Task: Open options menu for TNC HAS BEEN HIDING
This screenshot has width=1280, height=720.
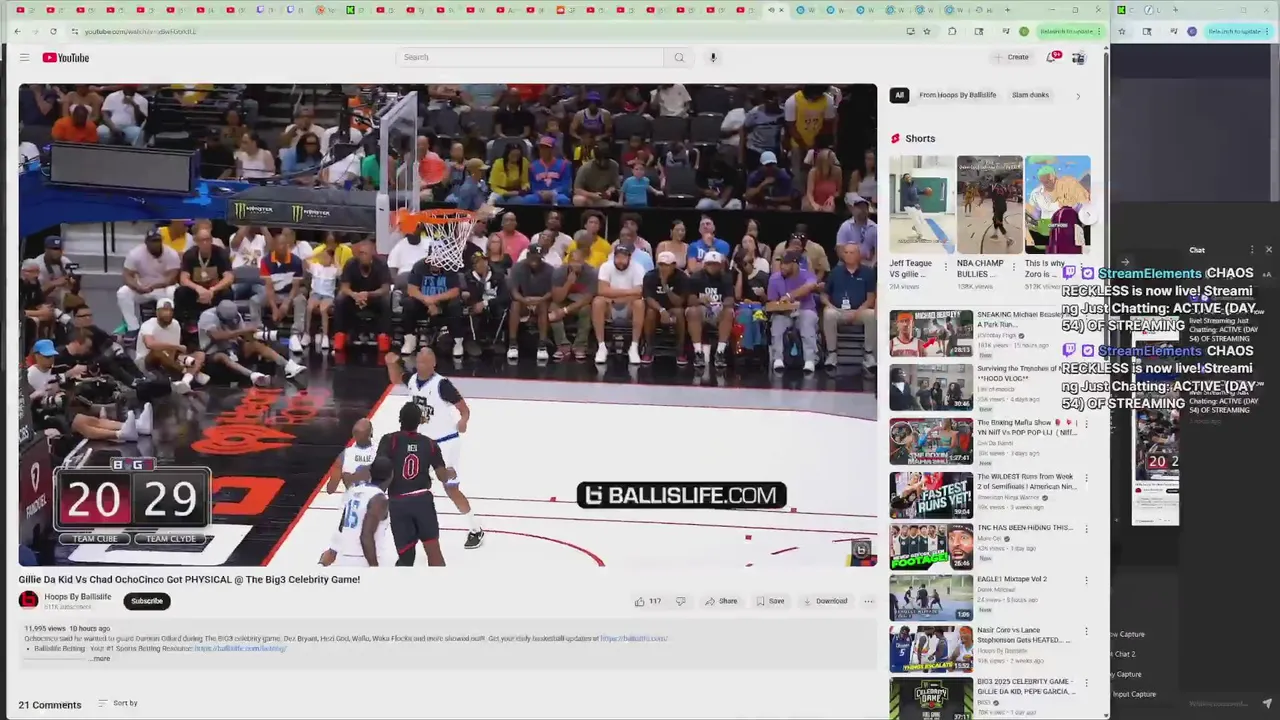Action: [x=1086, y=529]
